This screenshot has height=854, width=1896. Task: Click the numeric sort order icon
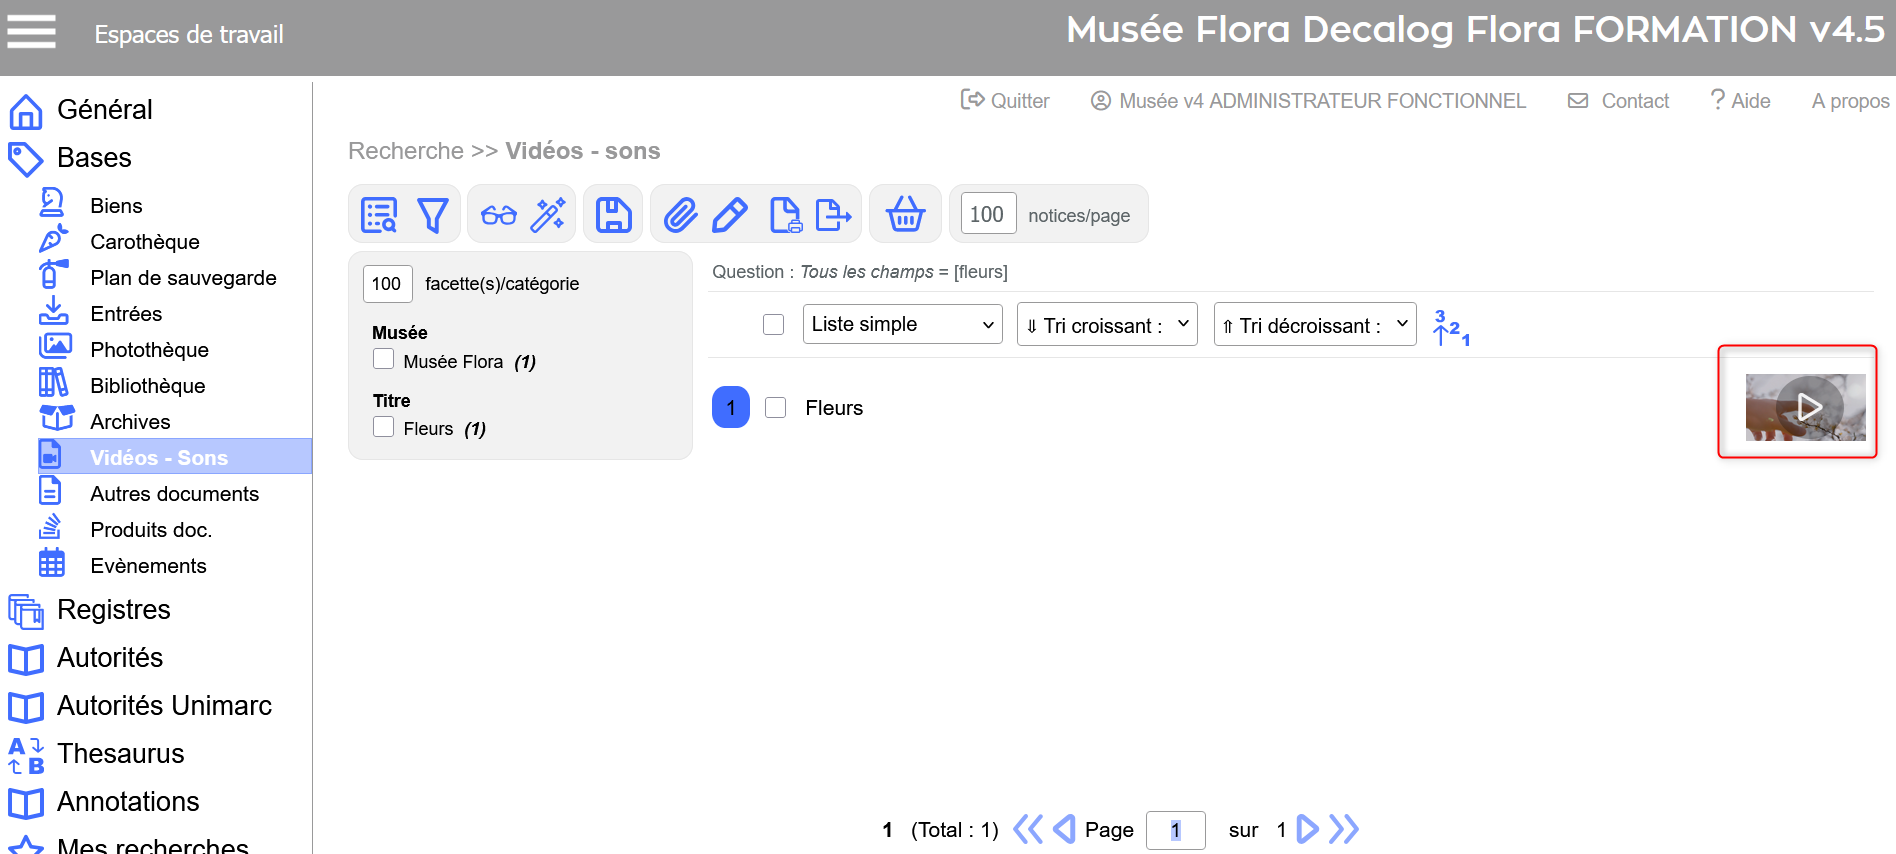click(x=1451, y=327)
